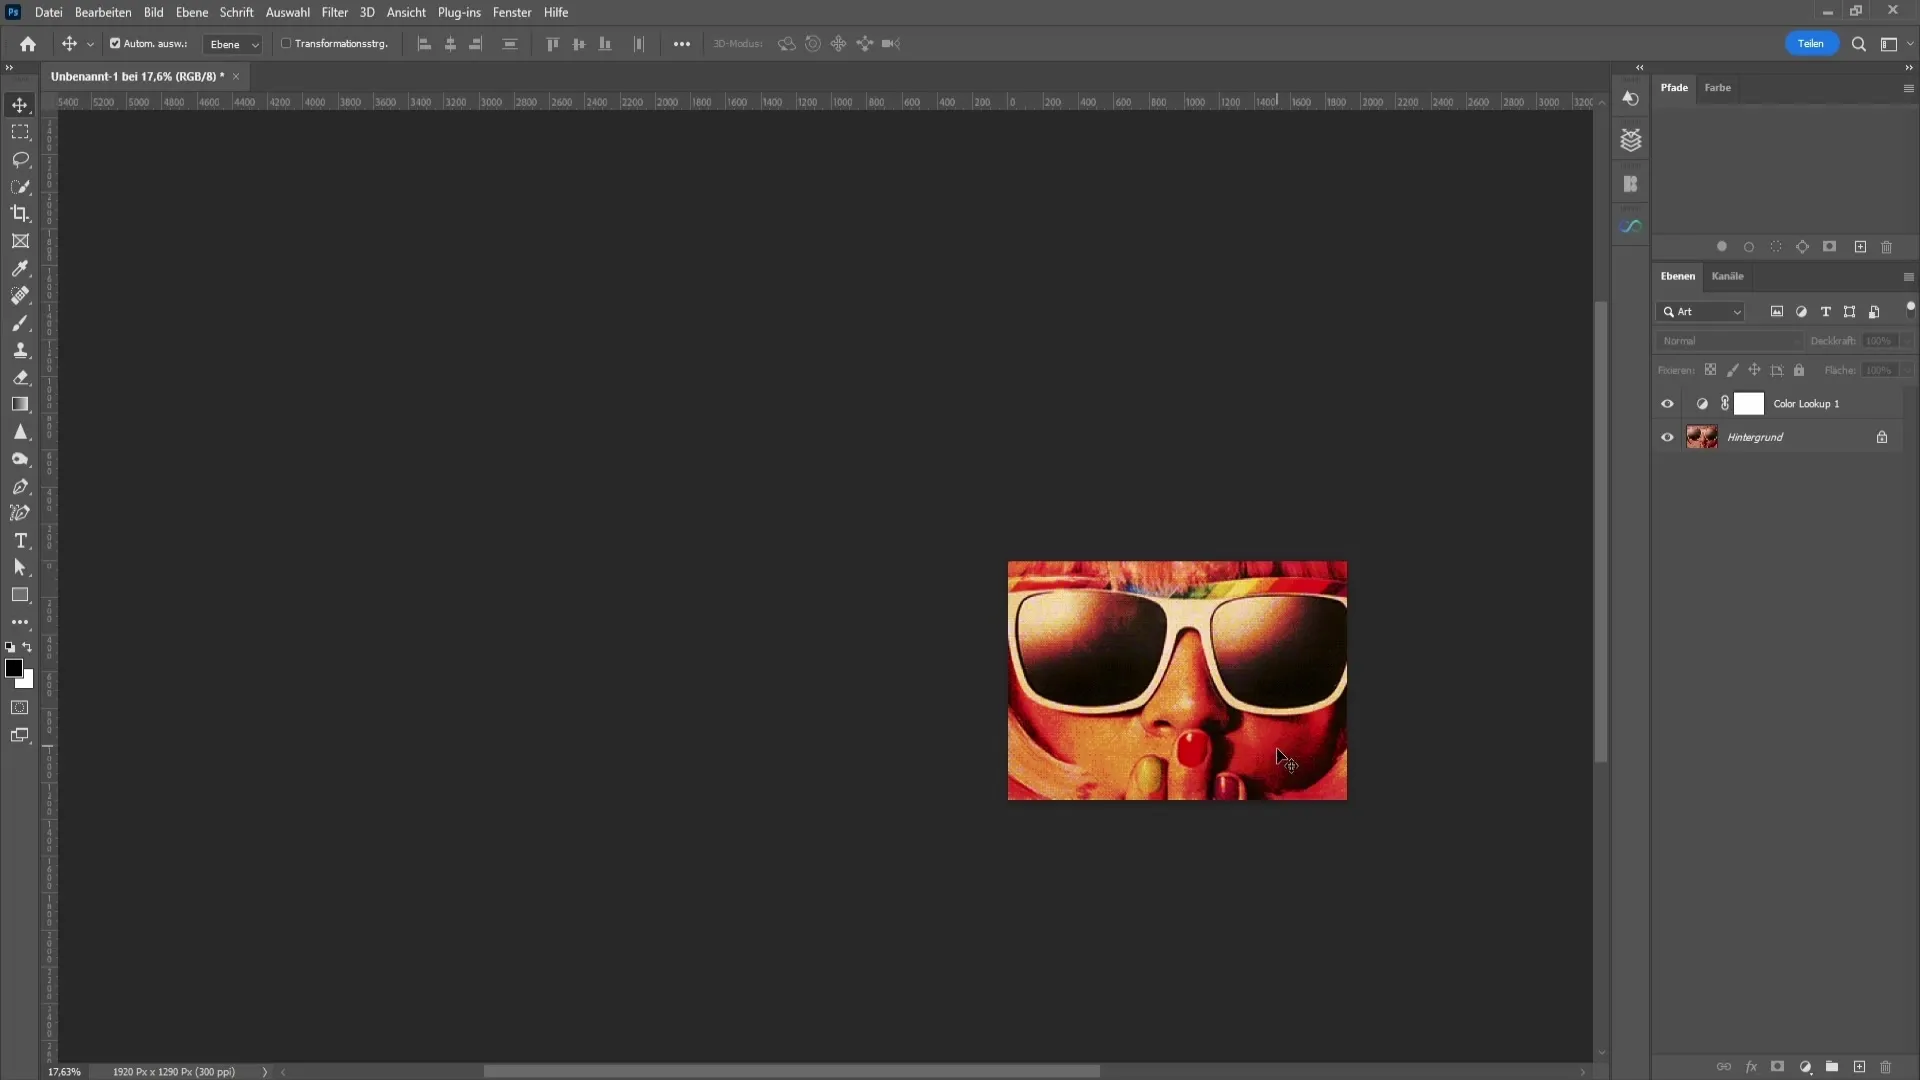This screenshot has width=1920, height=1080.
Task: Open the Deckkraft opacity dropdown
Action: click(1906, 341)
